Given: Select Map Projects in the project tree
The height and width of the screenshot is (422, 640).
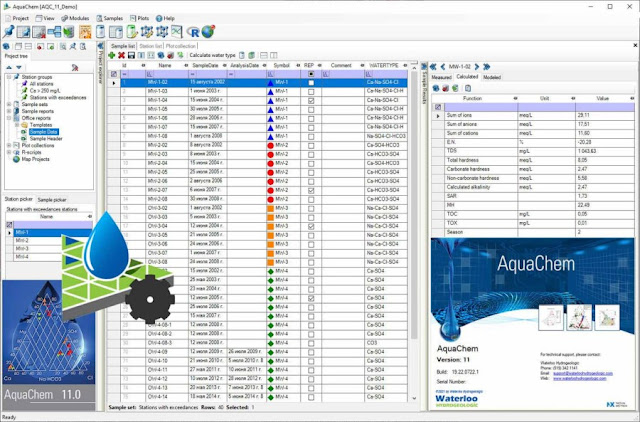Looking at the screenshot, I should coord(35,159).
